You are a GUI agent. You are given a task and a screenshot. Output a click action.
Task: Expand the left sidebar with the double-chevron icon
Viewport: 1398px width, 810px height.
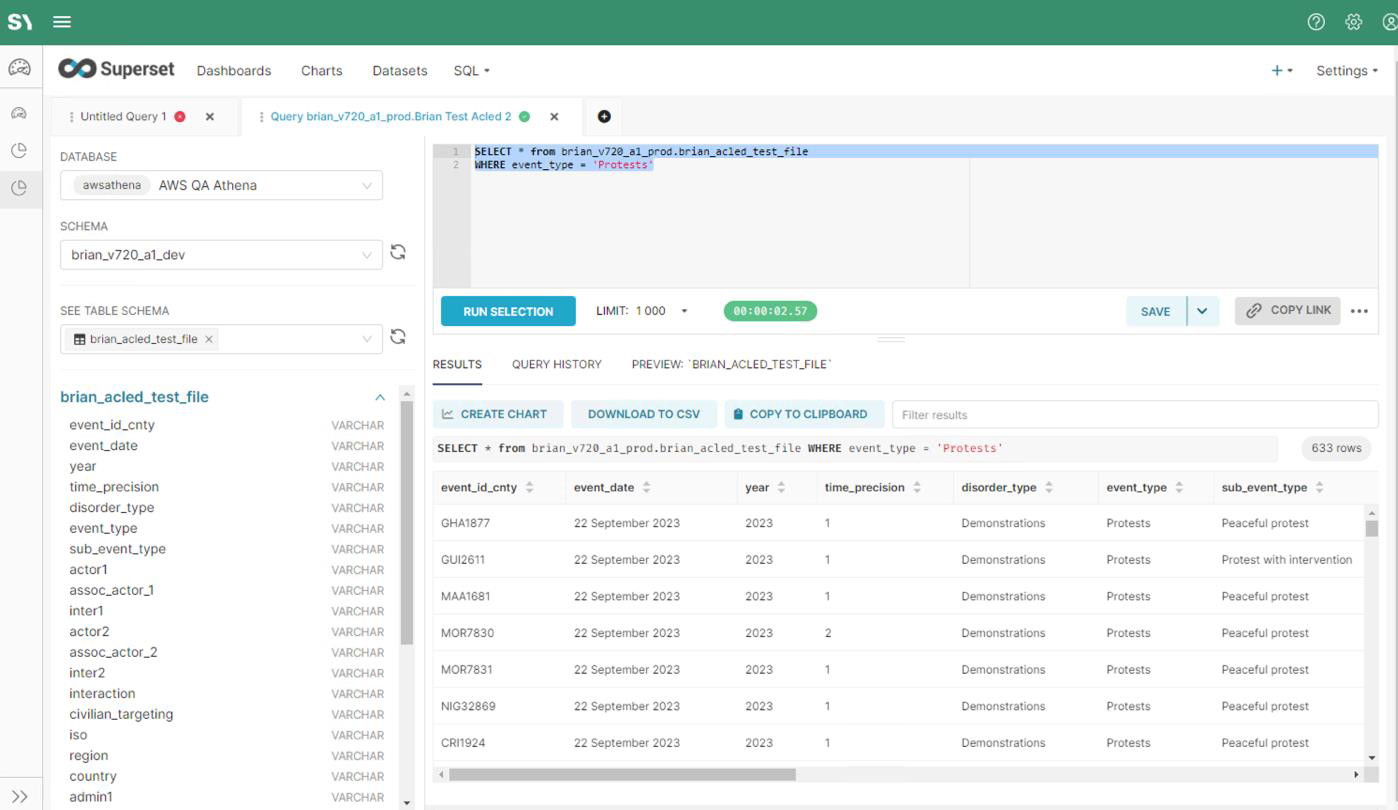19,796
